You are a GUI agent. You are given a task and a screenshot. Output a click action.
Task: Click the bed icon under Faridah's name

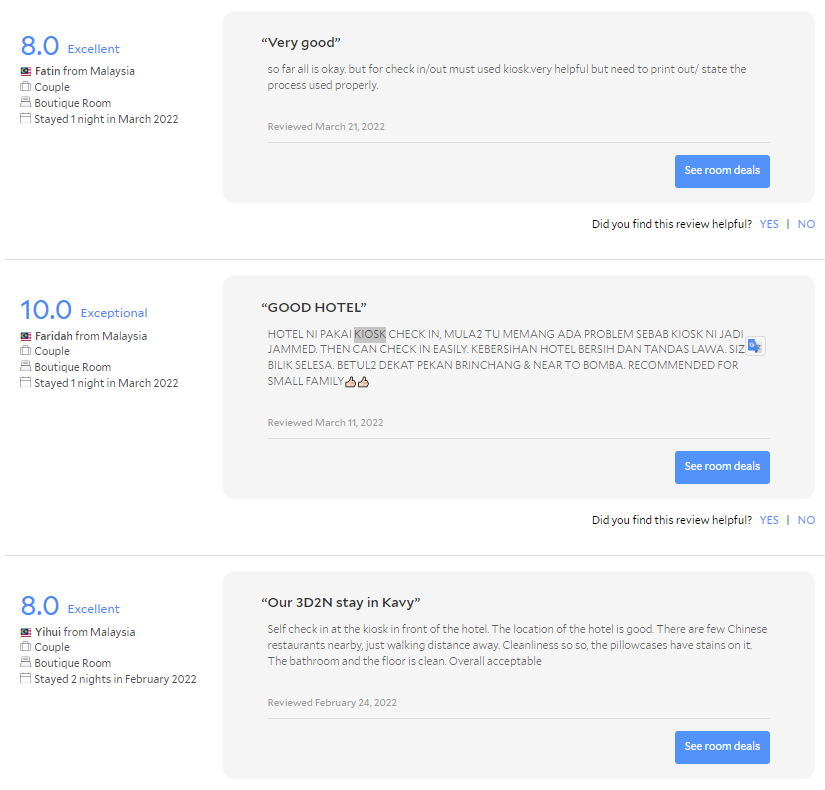point(26,367)
